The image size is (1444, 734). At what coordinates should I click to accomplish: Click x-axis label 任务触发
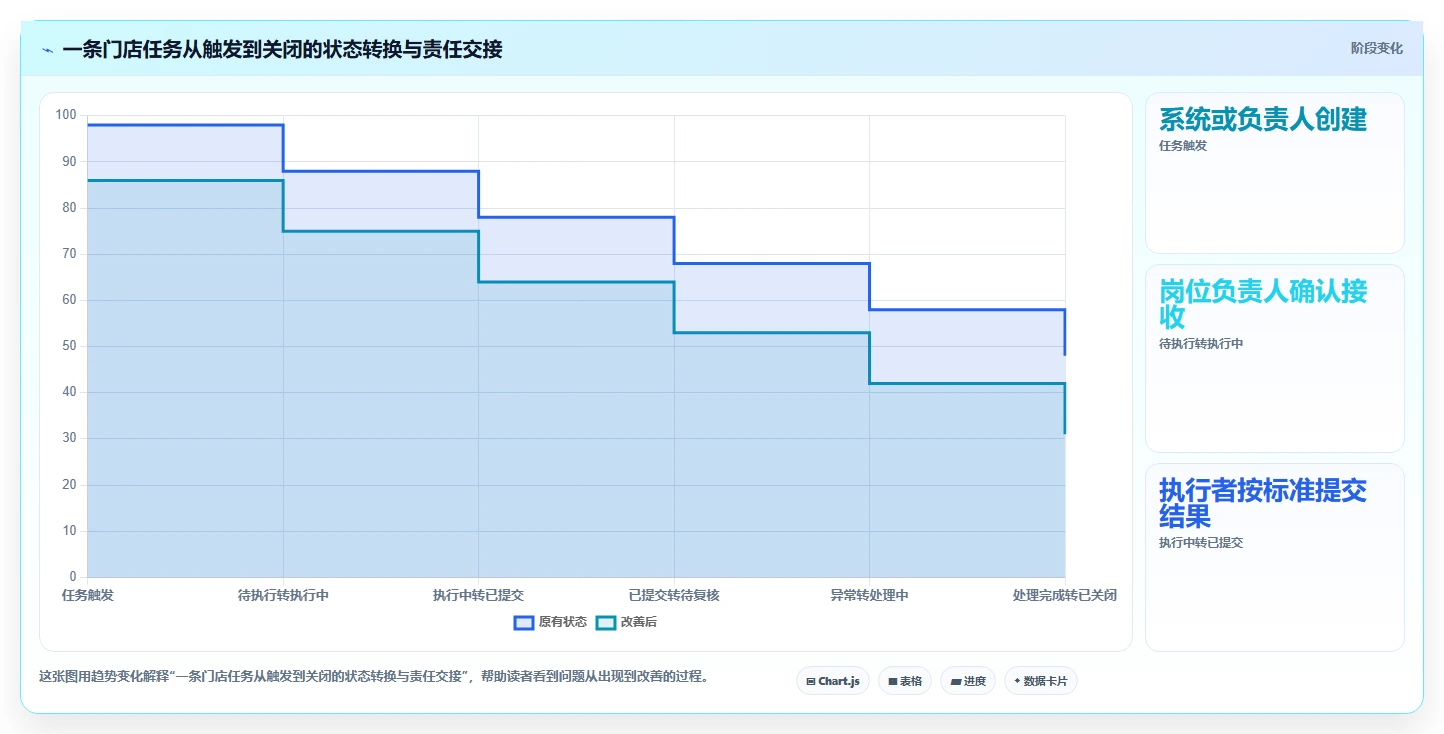click(x=88, y=595)
